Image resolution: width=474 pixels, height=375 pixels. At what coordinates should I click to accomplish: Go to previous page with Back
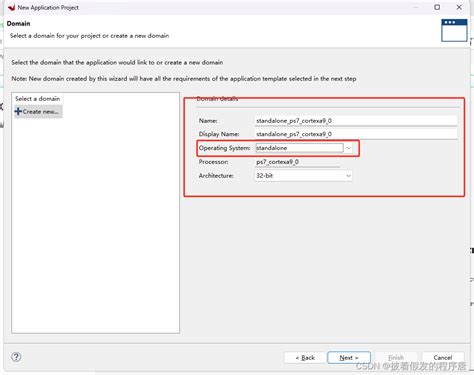pos(305,358)
